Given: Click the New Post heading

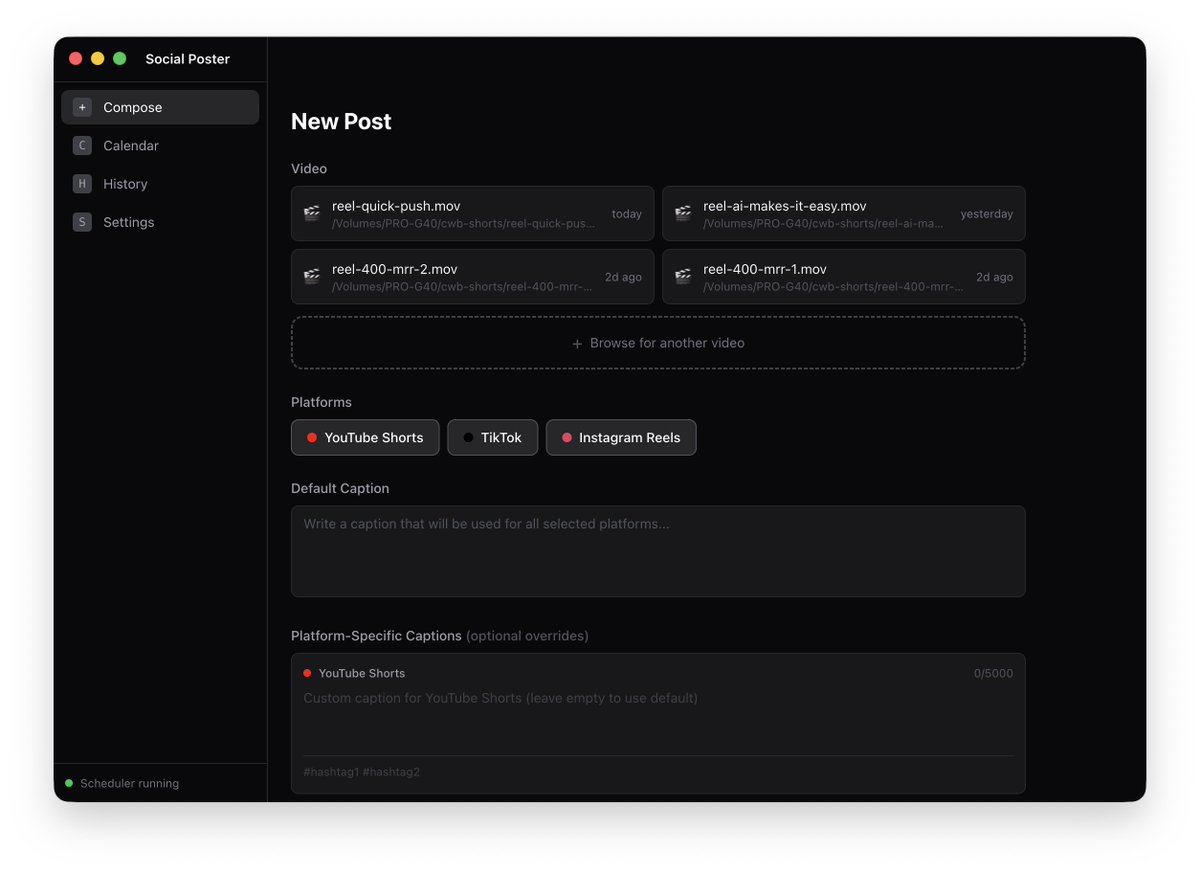Looking at the screenshot, I should click(341, 121).
